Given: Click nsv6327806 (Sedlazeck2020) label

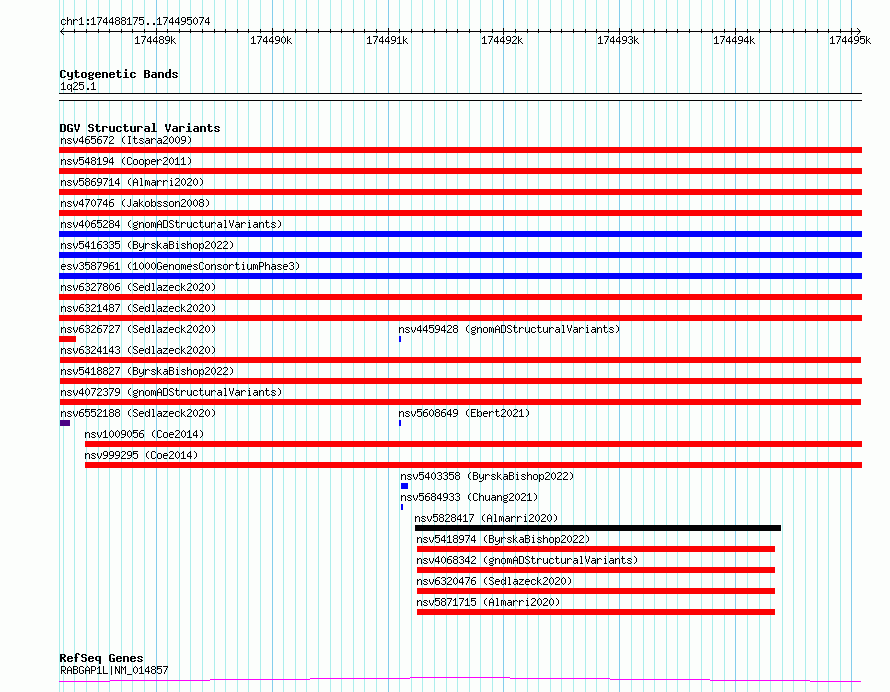Looking at the screenshot, I should click(138, 287).
